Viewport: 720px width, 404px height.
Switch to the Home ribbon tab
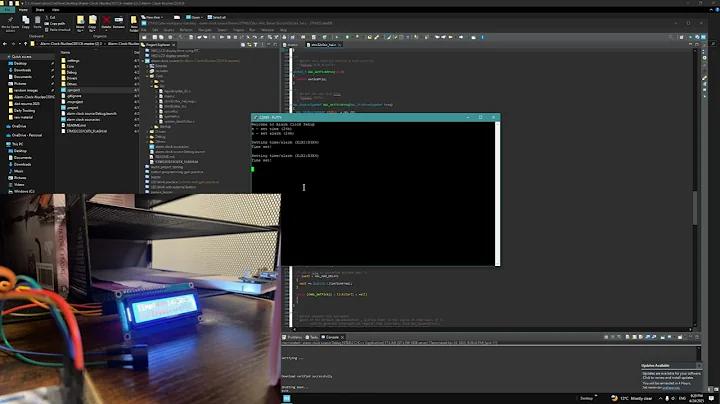click(23, 10)
